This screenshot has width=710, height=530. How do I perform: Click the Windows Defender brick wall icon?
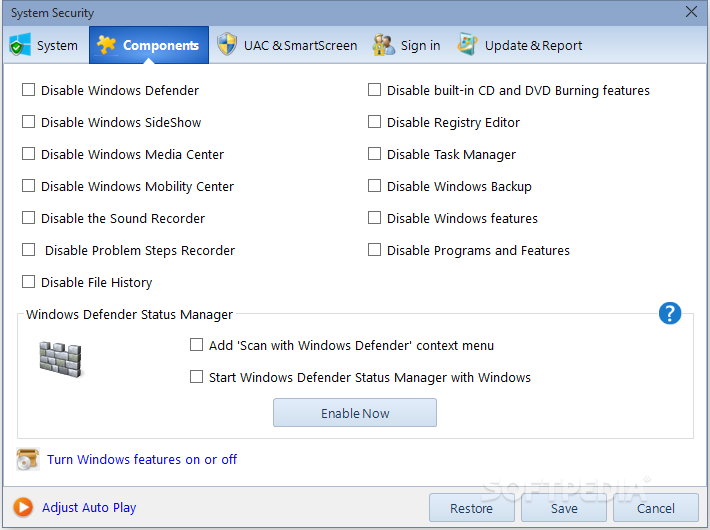pos(61,360)
